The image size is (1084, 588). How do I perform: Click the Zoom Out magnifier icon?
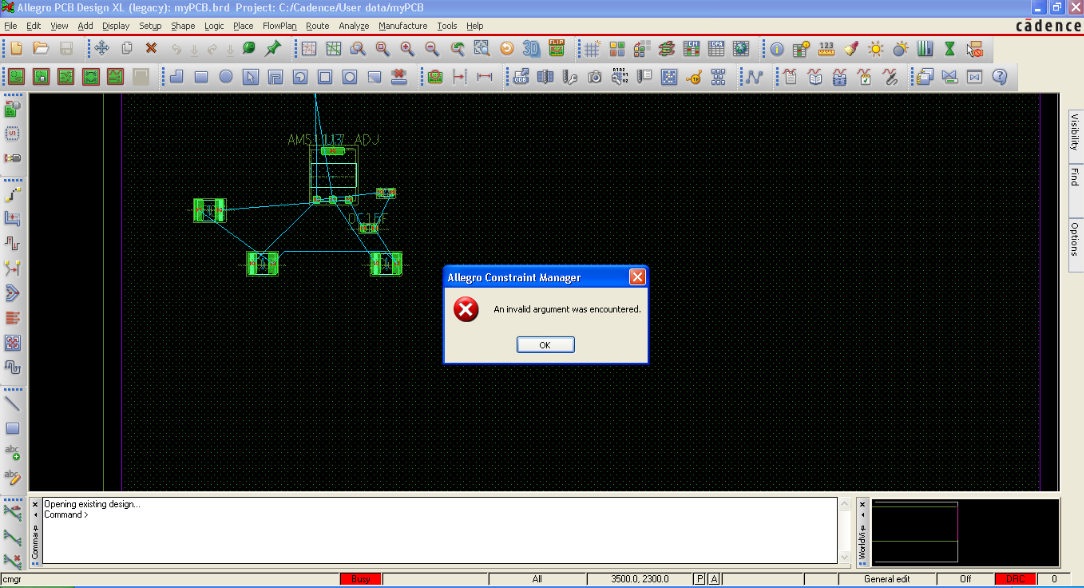[432, 48]
